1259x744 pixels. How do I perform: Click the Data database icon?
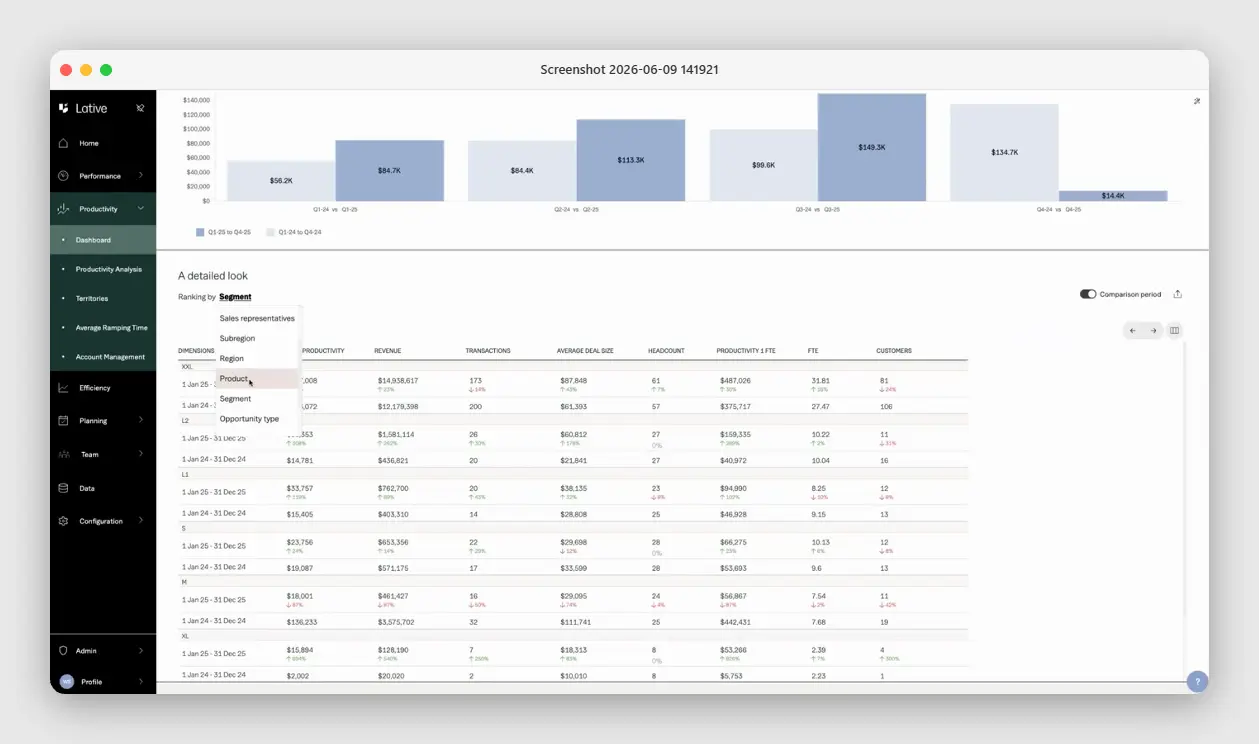point(63,488)
